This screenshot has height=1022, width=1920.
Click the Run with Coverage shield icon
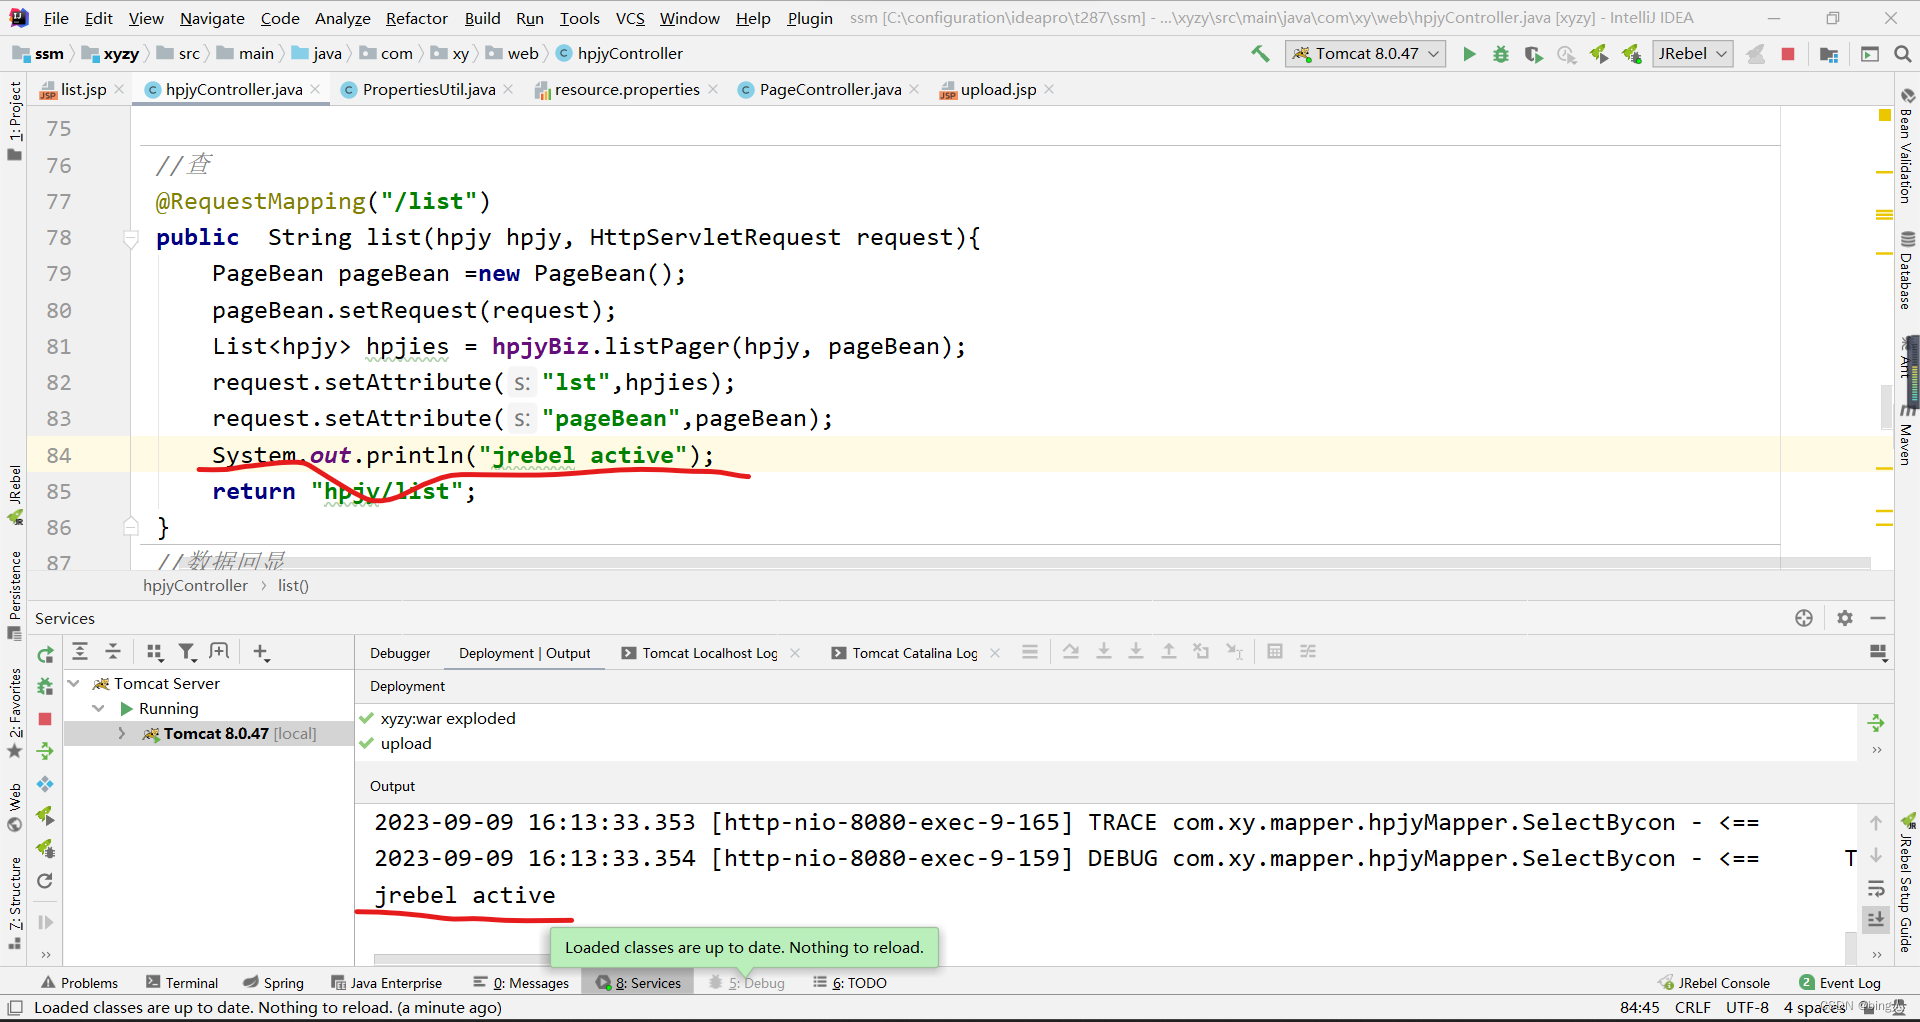click(1533, 54)
